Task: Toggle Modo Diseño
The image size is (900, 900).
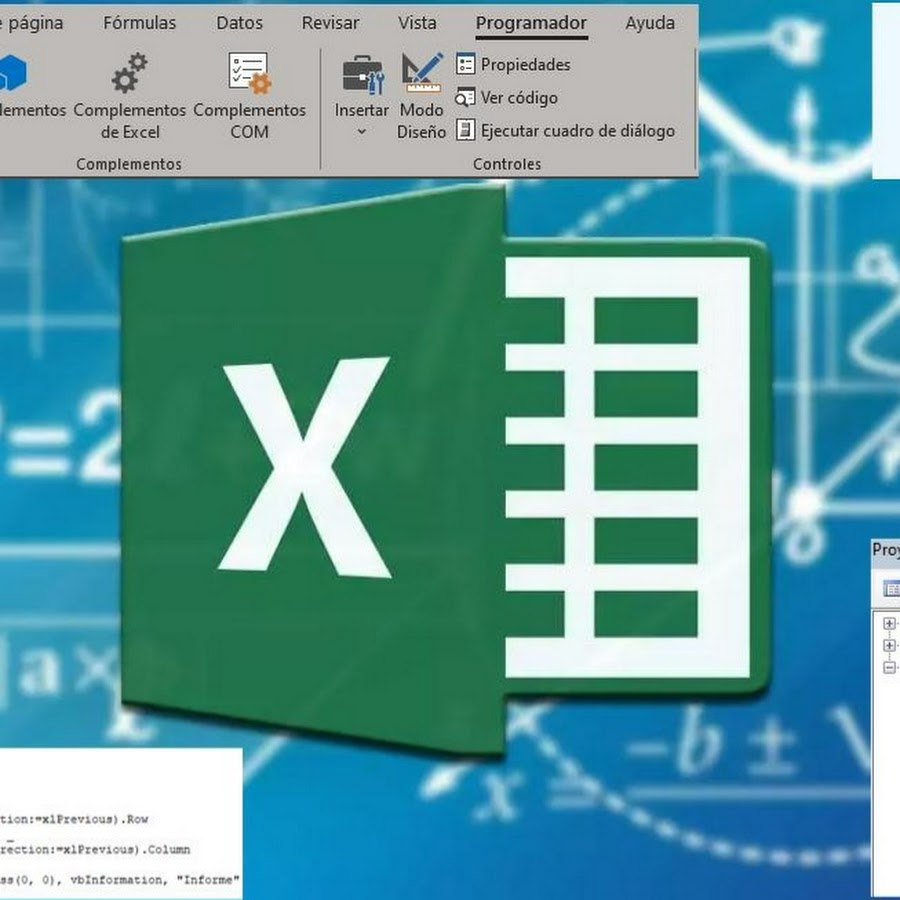Action: pyautogui.click(x=421, y=95)
